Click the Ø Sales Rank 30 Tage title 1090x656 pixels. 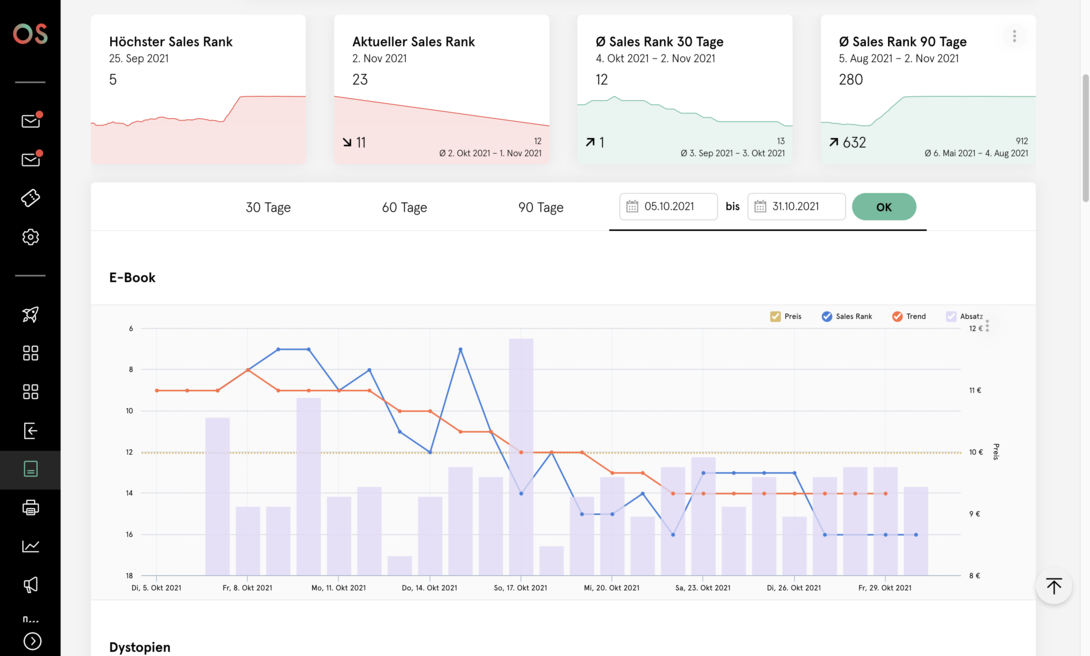(660, 42)
